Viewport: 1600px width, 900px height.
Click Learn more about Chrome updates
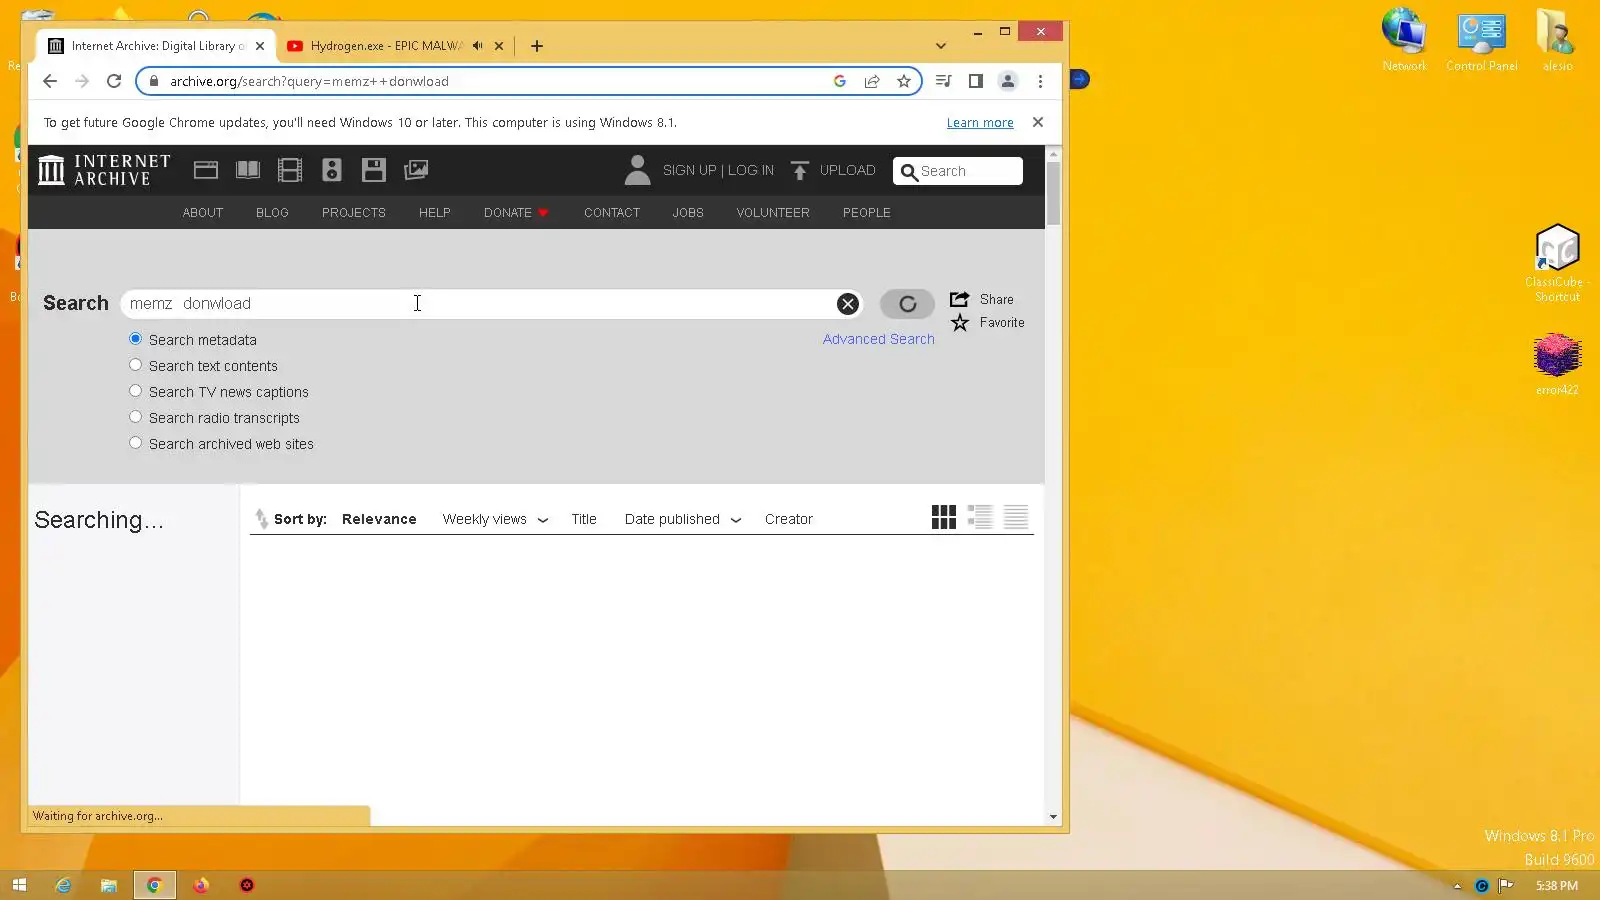coord(980,123)
